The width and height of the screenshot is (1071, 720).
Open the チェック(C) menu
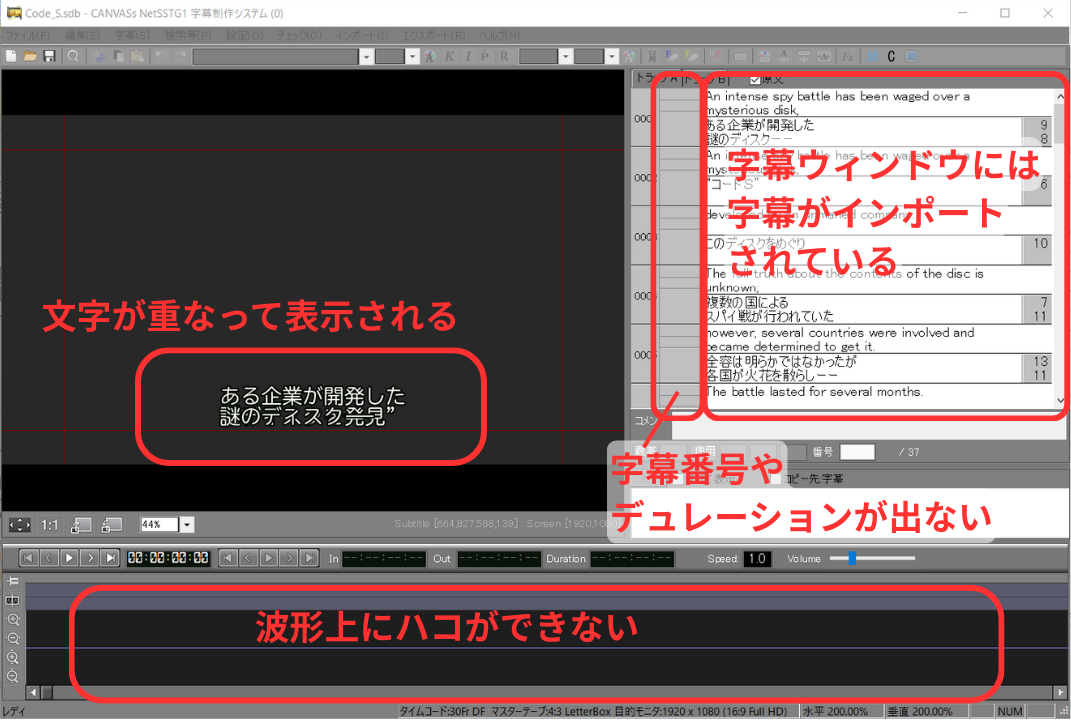[x=299, y=35]
